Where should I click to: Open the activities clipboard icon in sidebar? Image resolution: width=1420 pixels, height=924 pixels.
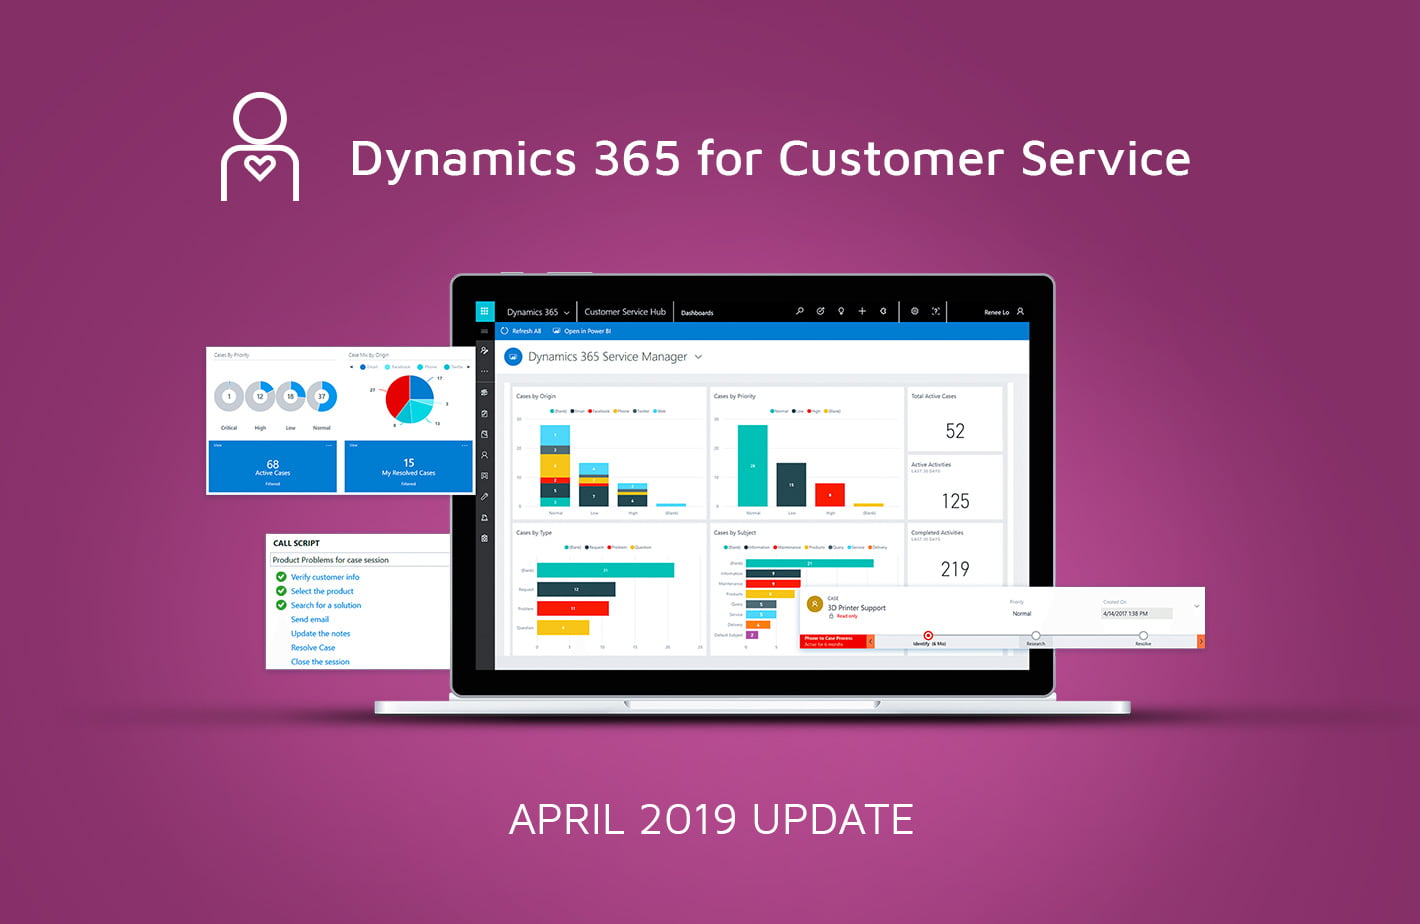[x=485, y=413]
